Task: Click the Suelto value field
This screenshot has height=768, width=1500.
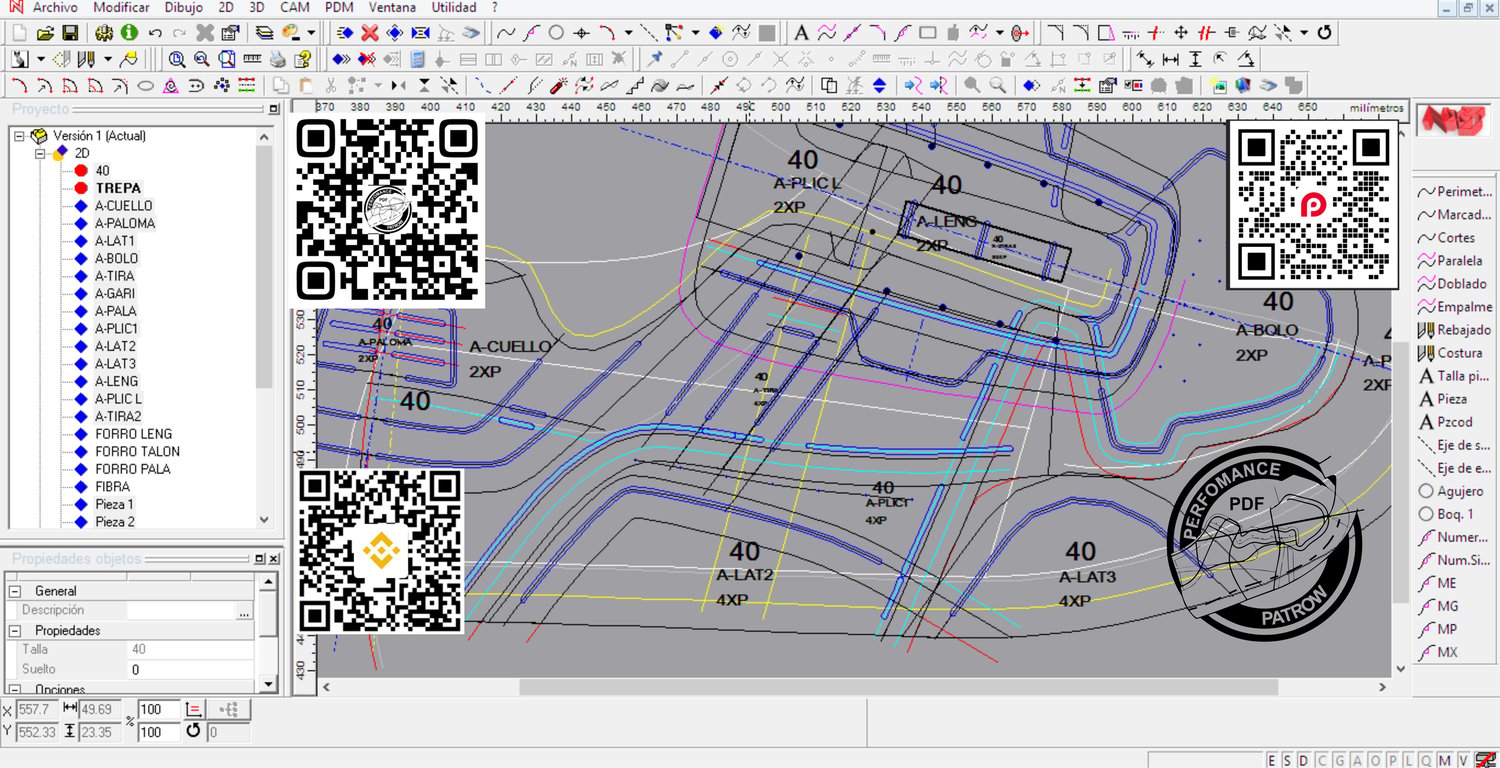Action: click(x=191, y=669)
